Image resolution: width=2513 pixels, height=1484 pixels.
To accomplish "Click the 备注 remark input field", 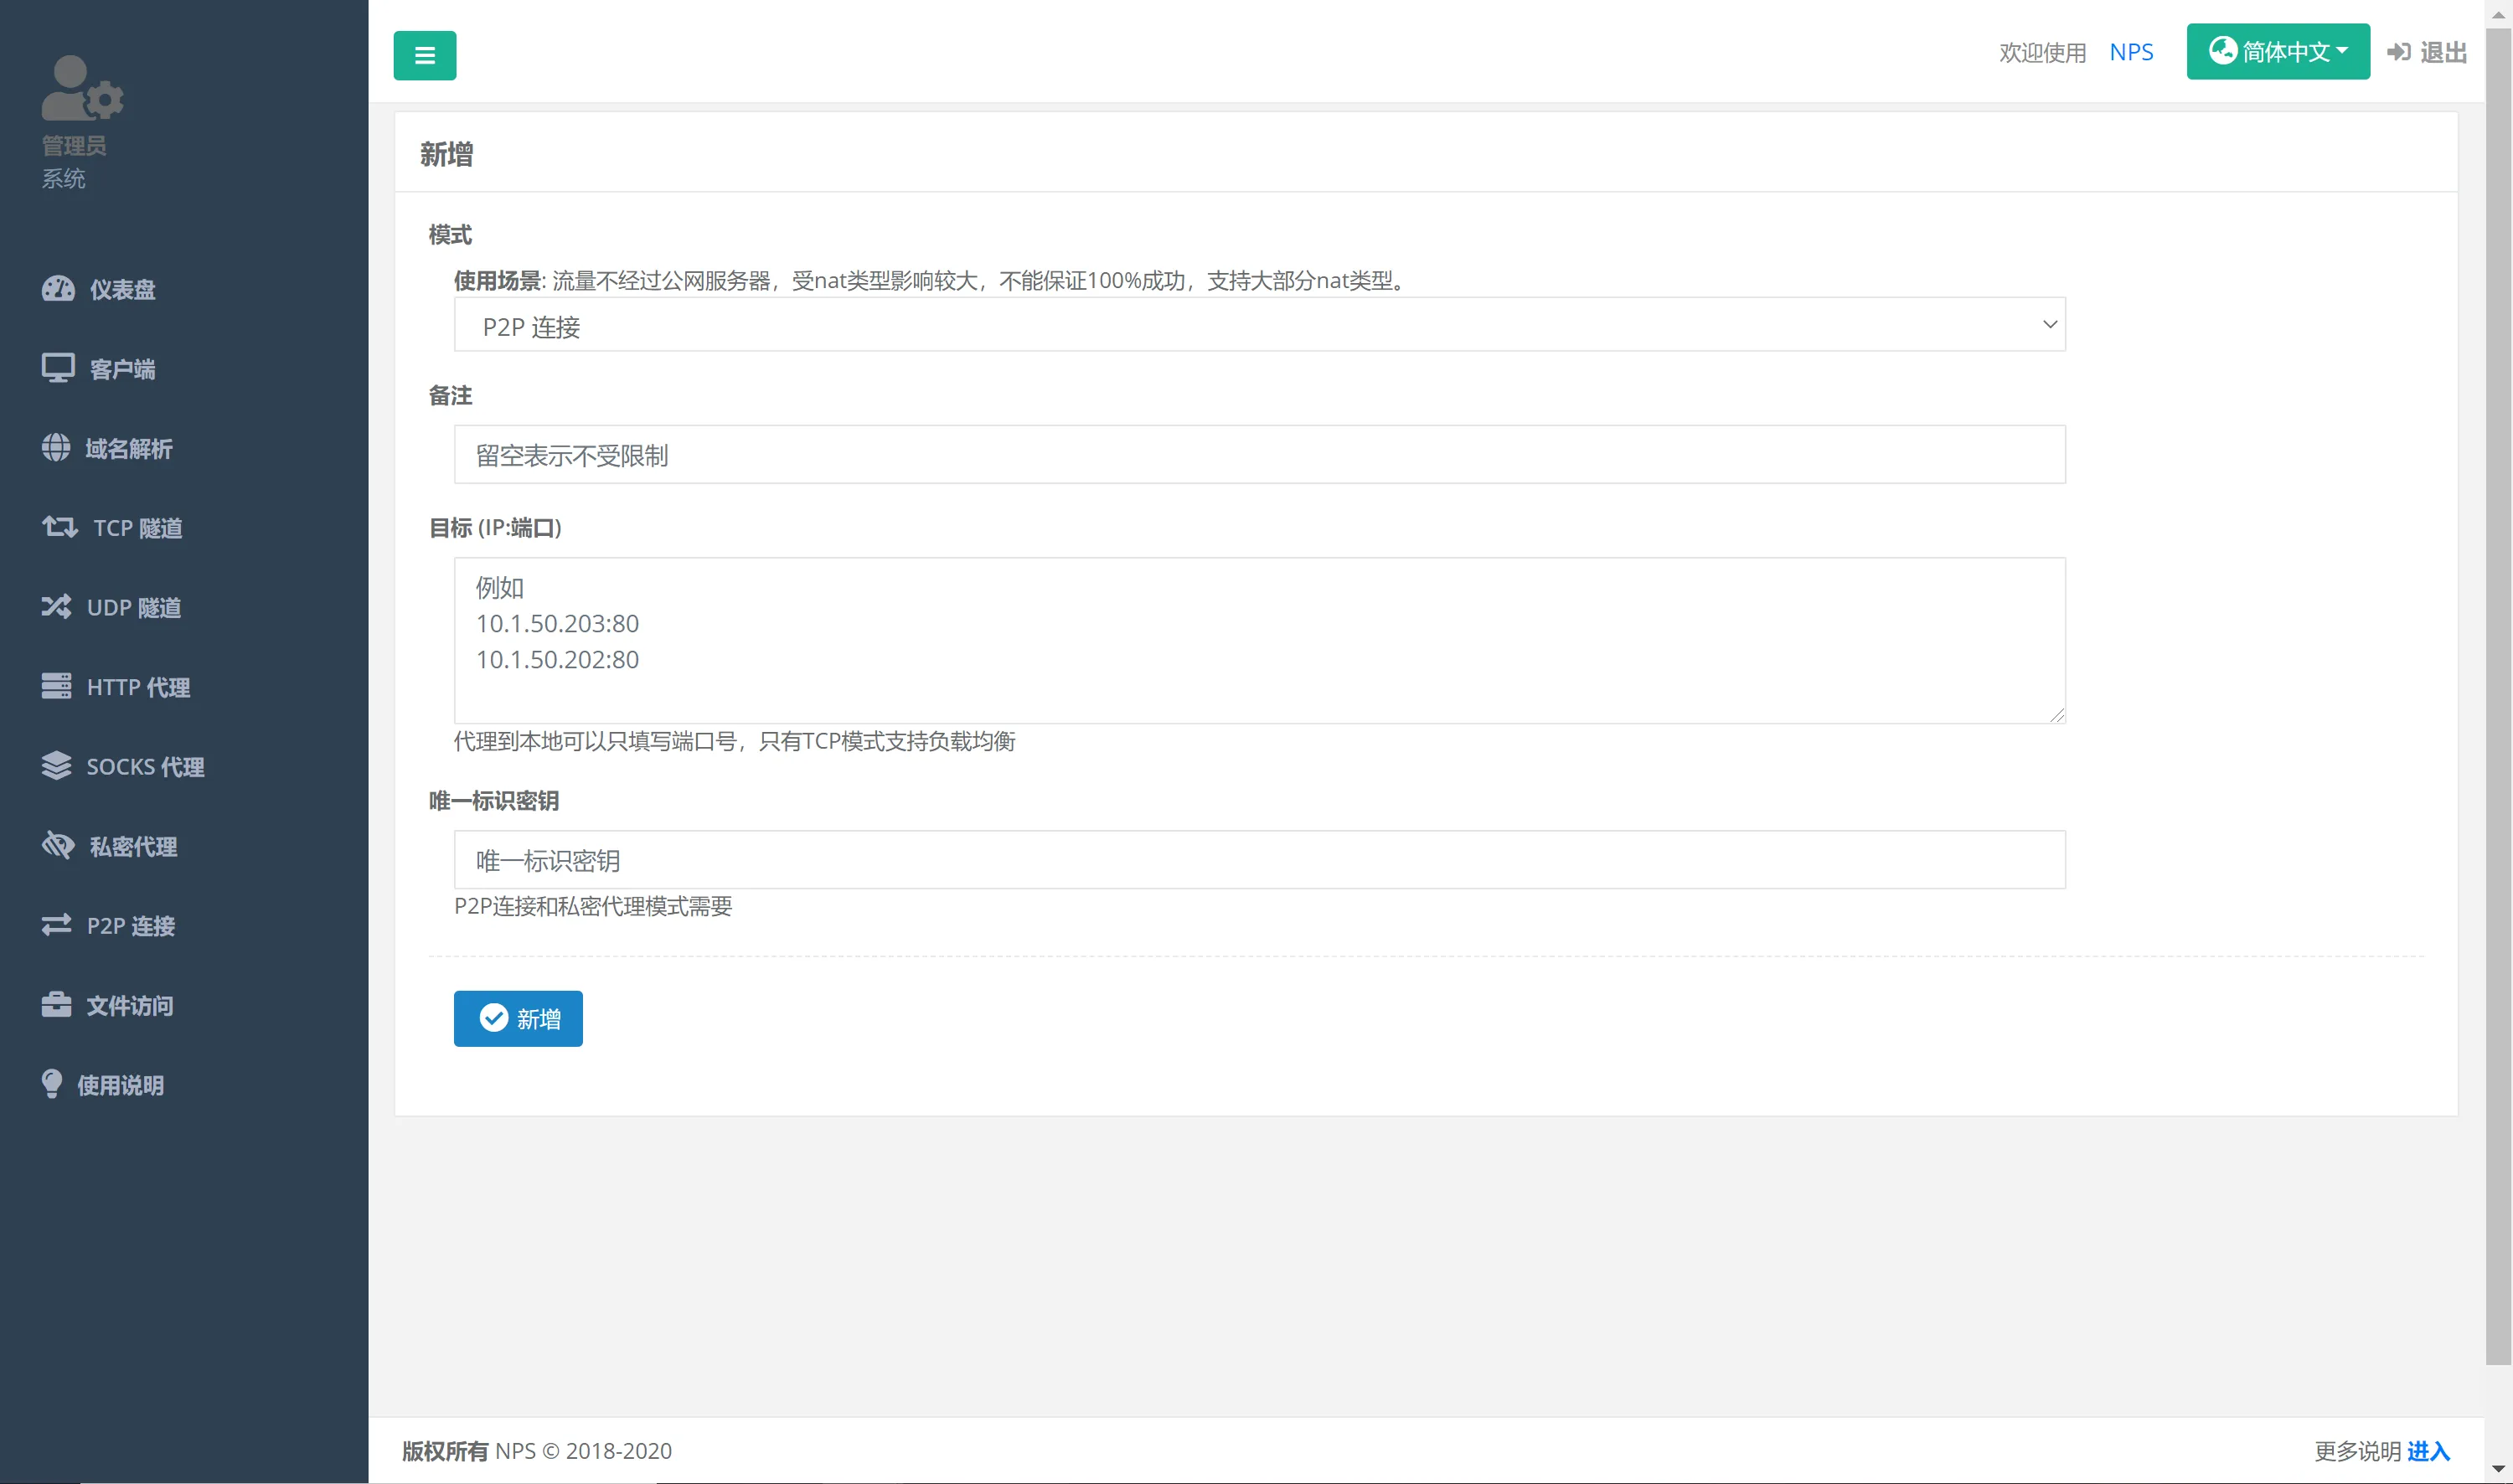I will 1260,455.
